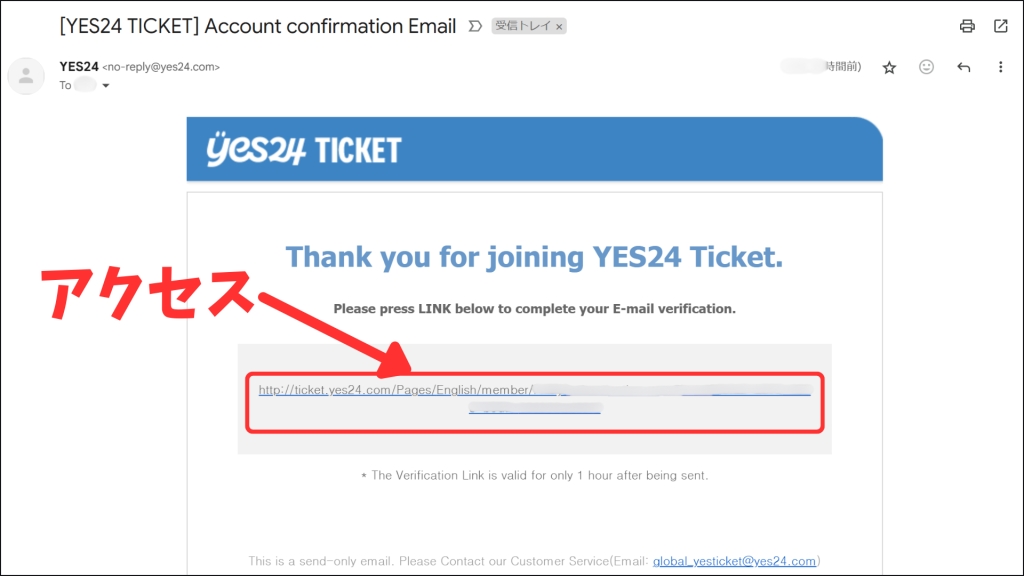The width and height of the screenshot is (1024, 576).
Task: Open the ticket.yes24.com verification link
Action: [395, 390]
